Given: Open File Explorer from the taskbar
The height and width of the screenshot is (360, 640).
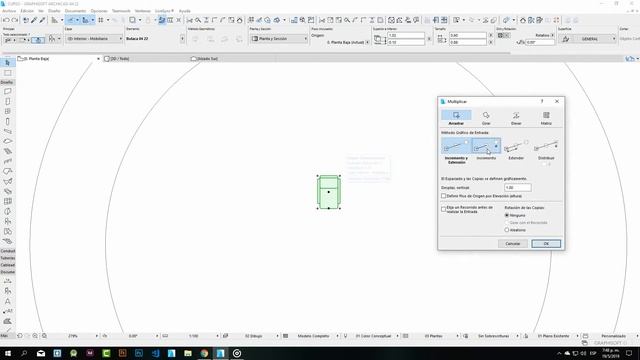Looking at the screenshot, I should coord(188,353).
